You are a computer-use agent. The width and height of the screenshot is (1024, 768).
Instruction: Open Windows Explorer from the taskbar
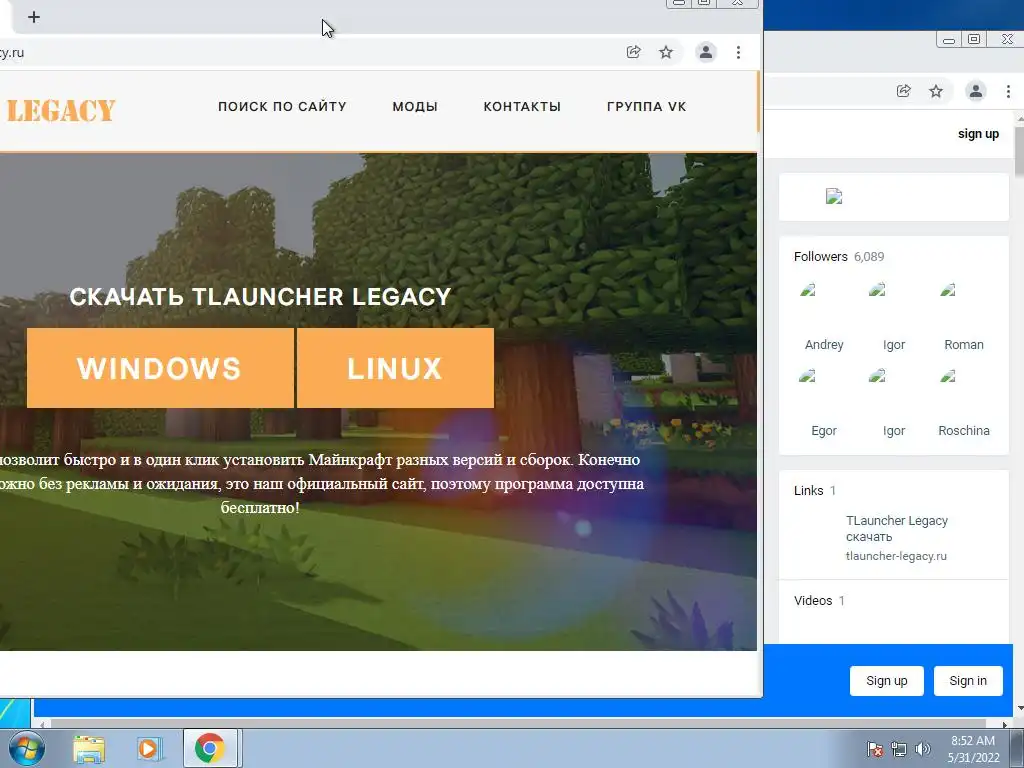coord(89,748)
